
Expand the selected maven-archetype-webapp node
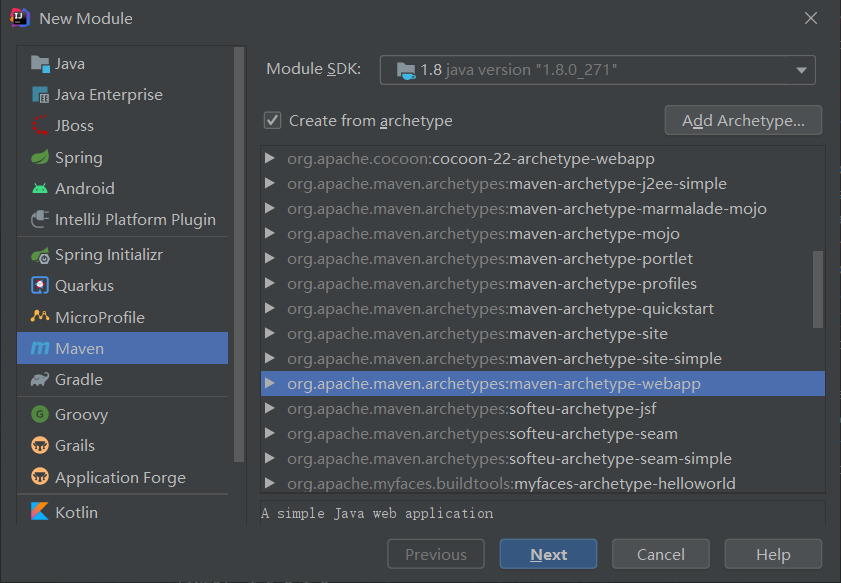point(270,383)
